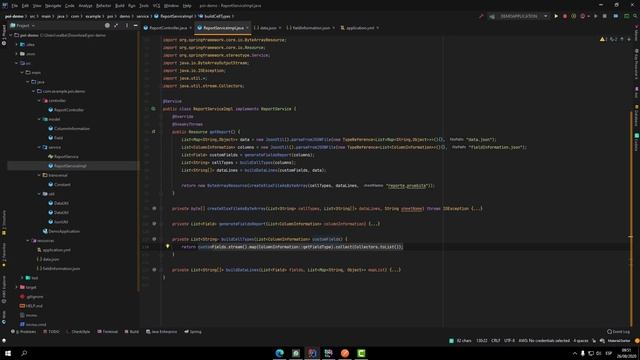This screenshot has width=640, height=360.
Task: Switch to data.json editor tab
Action: (268, 28)
